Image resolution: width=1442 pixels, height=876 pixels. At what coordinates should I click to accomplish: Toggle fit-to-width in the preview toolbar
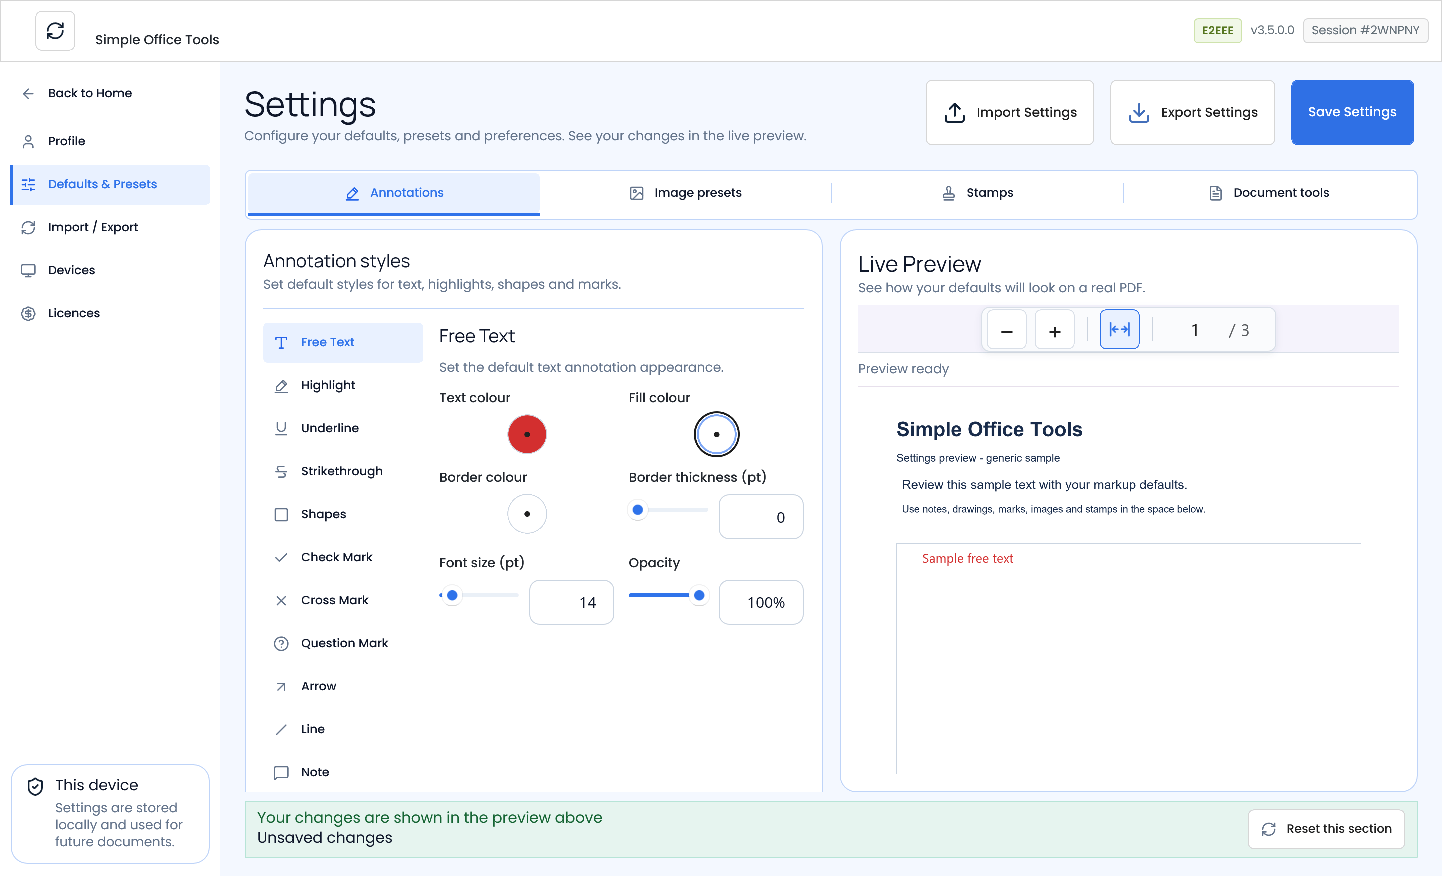1120,329
